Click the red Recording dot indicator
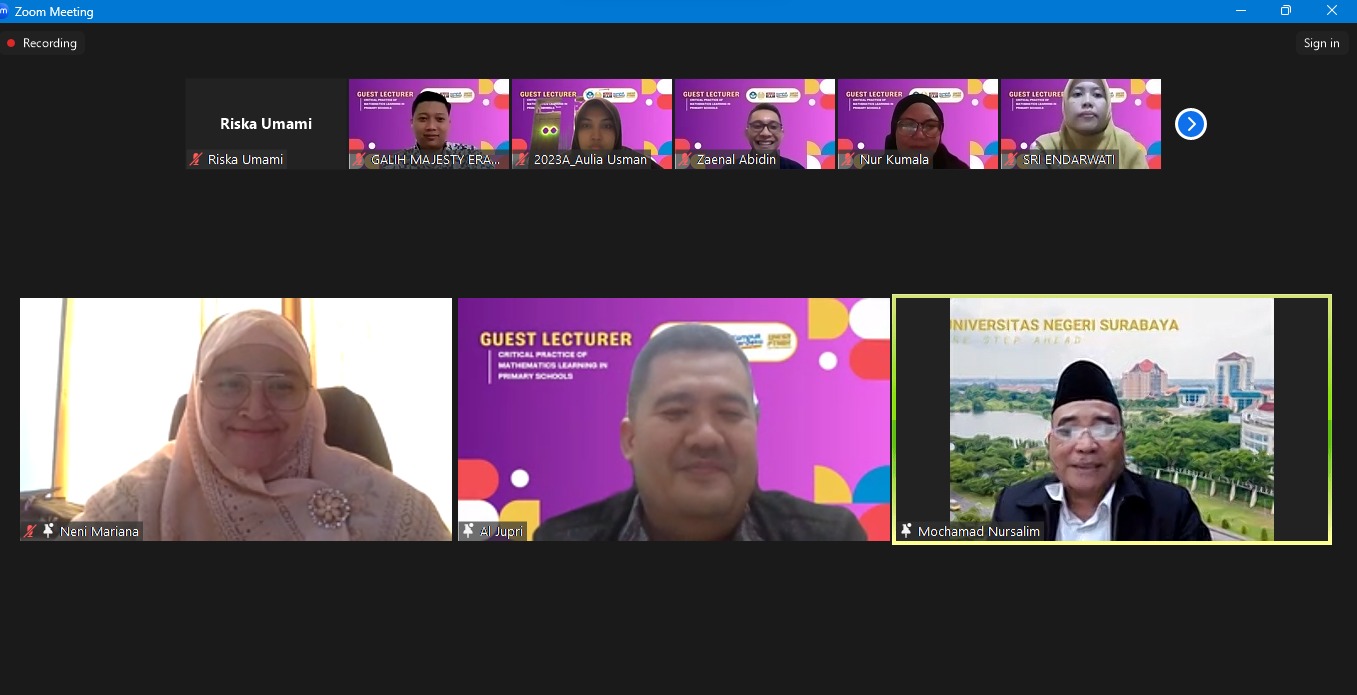The image size is (1357, 695). [11, 43]
